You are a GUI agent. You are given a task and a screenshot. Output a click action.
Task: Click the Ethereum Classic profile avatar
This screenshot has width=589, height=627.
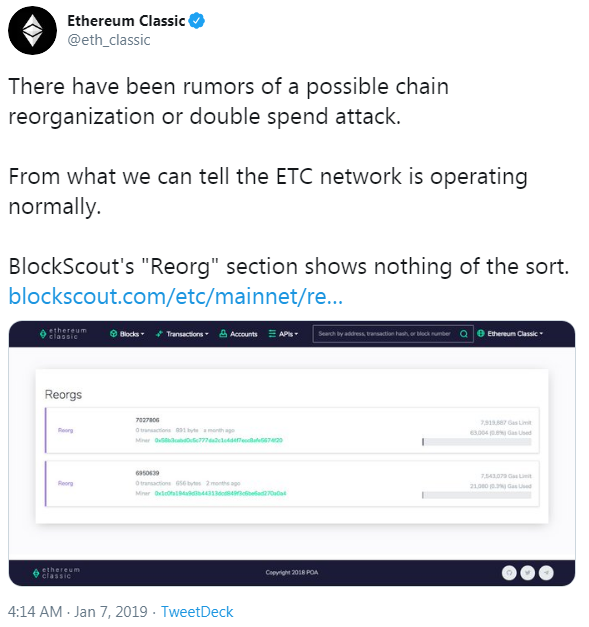pos(32,30)
